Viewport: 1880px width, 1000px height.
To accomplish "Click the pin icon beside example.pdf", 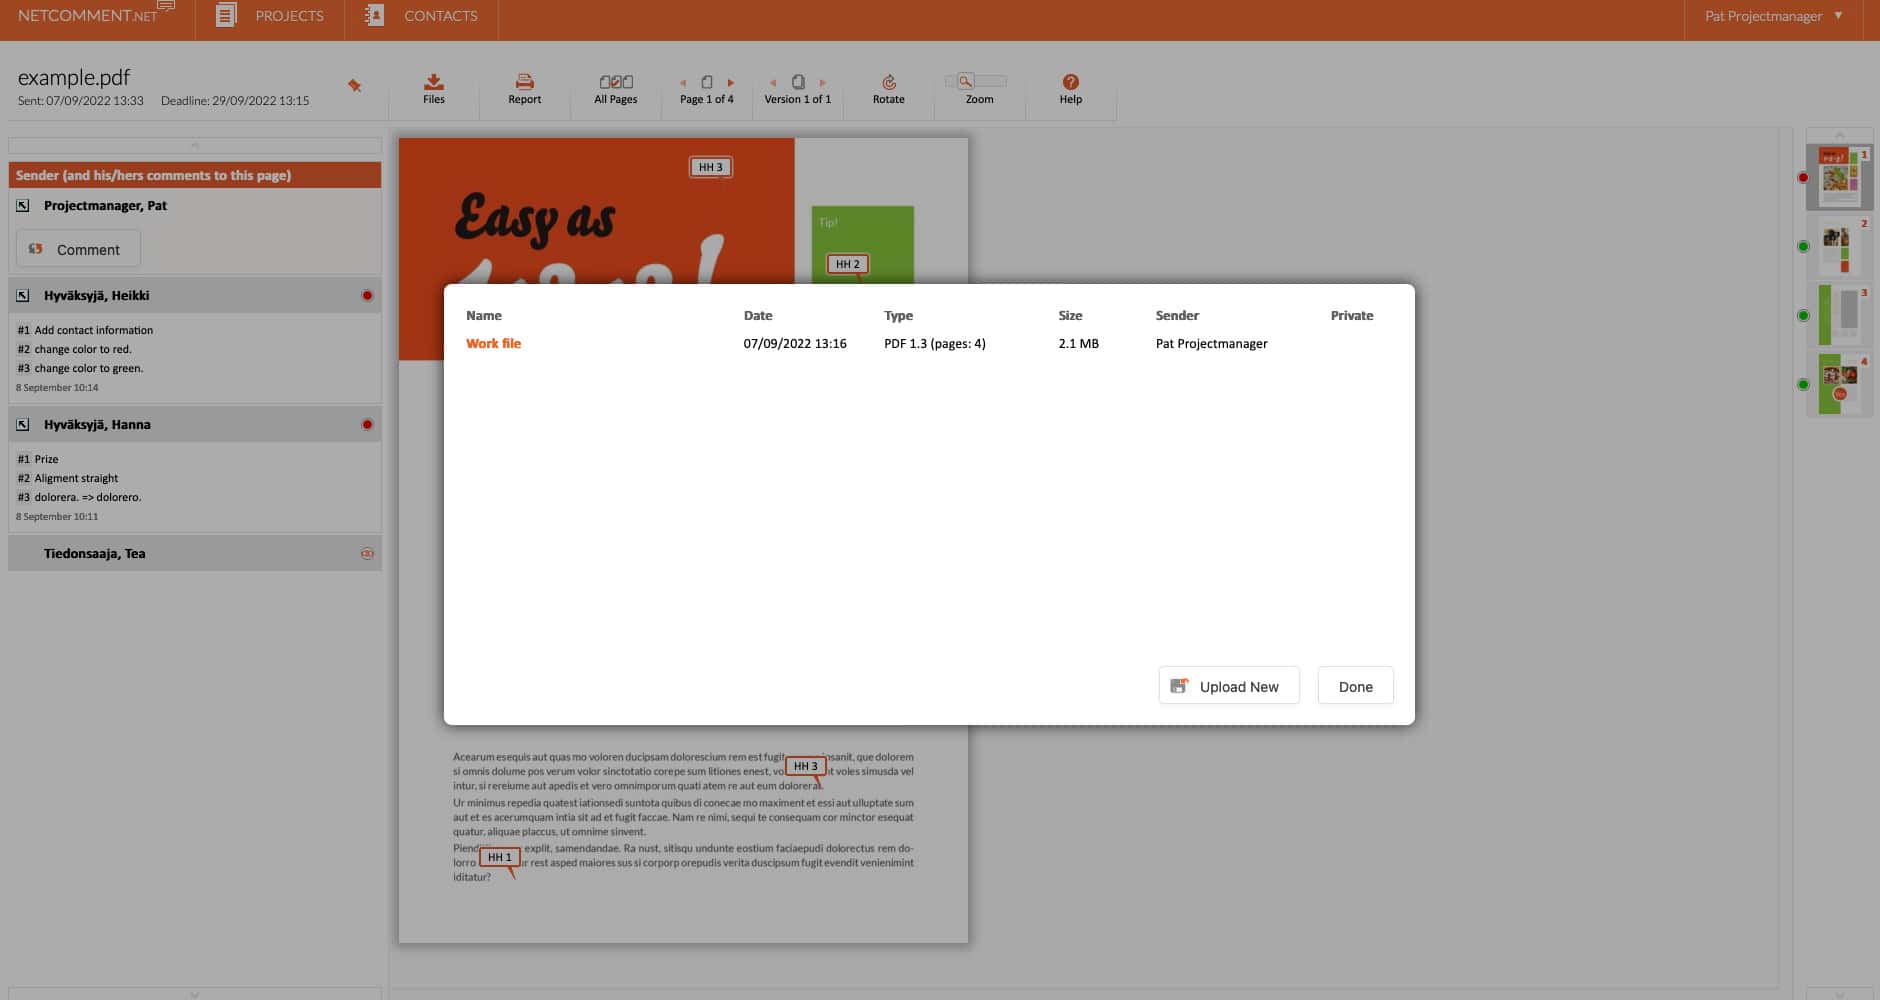I will point(354,86).
